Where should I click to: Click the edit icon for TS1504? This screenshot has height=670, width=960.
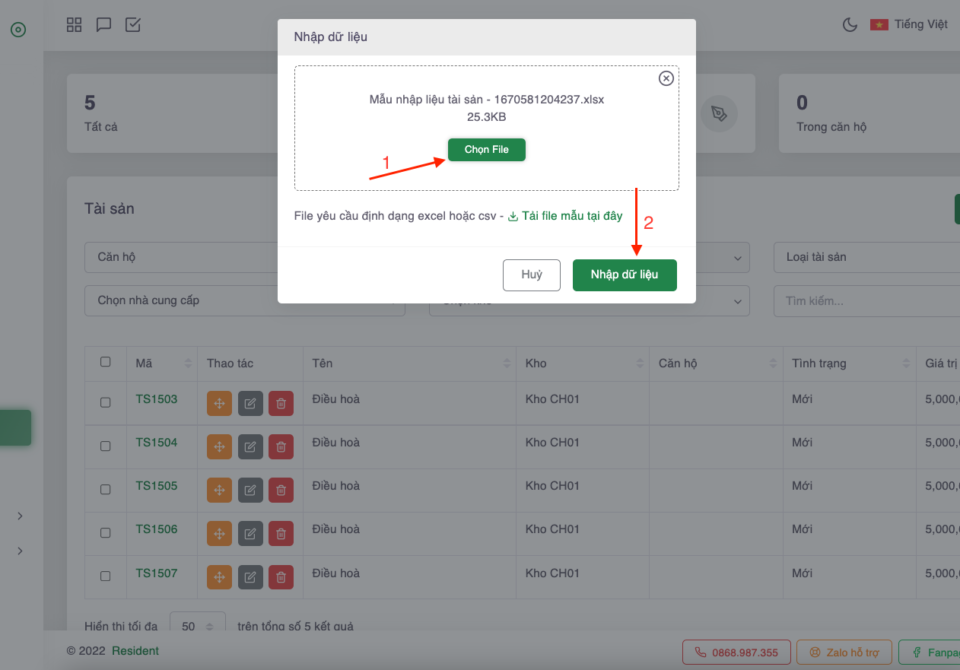[x=250, y=446]
